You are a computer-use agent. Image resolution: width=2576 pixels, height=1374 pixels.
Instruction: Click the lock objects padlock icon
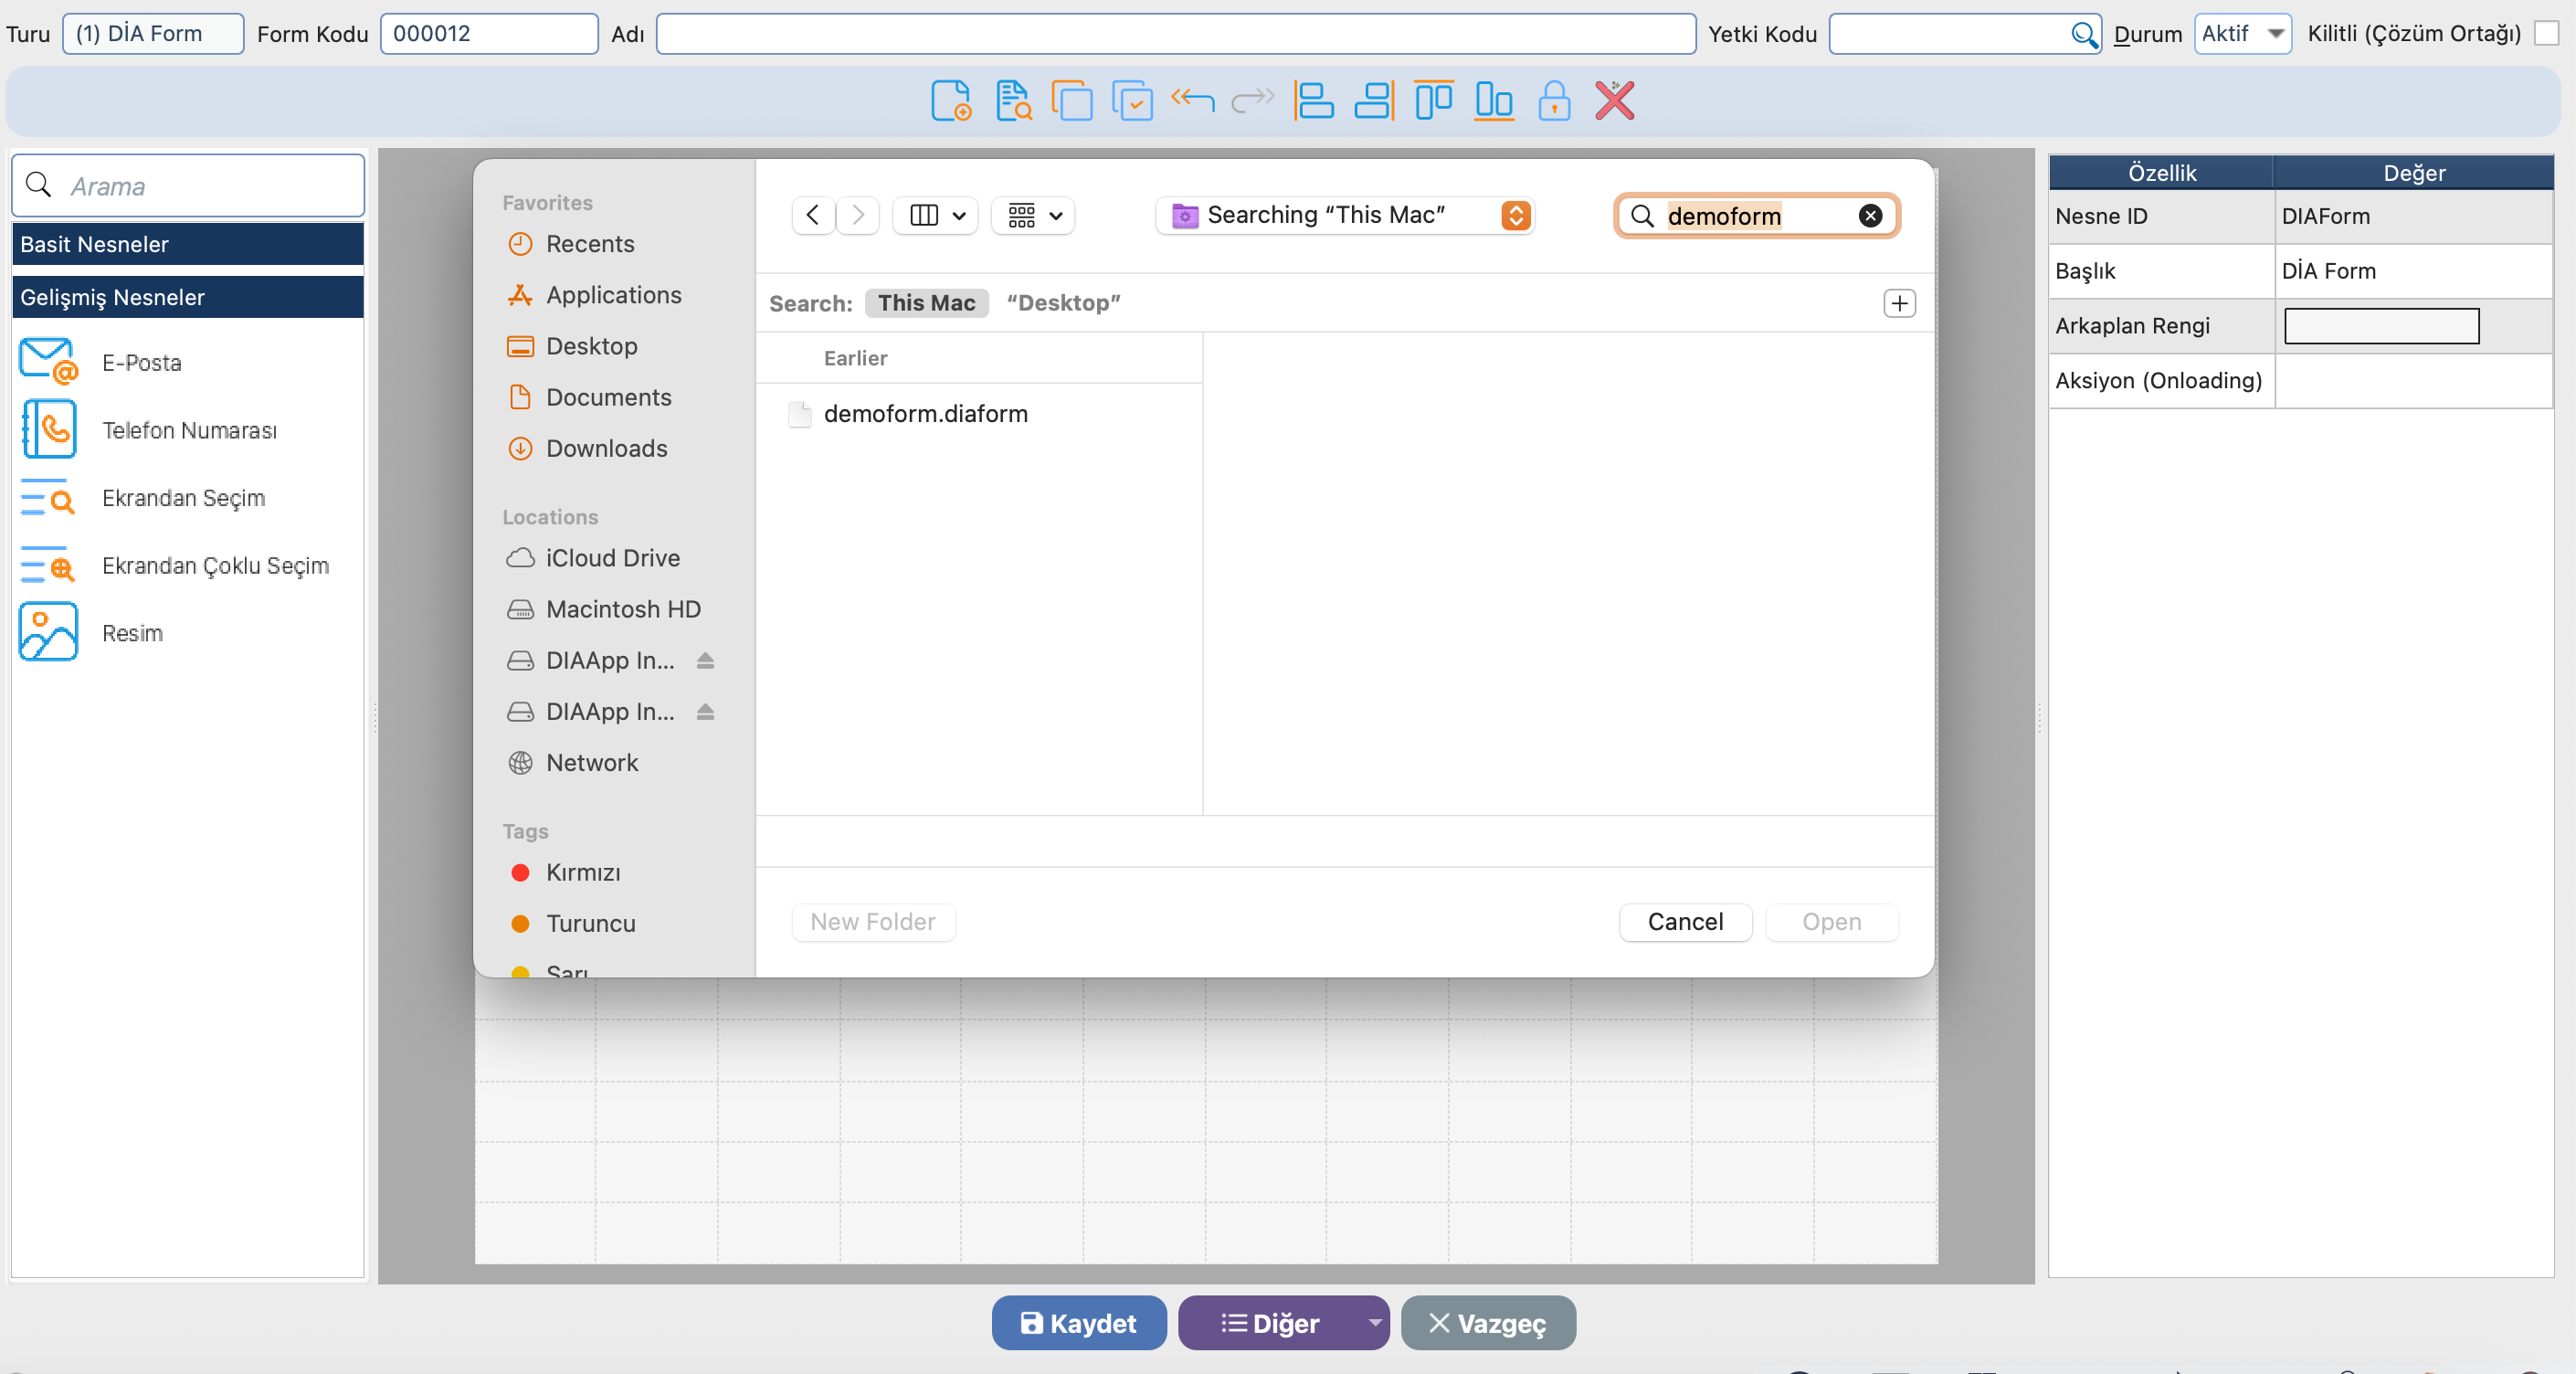click(x=1553, y=101)
